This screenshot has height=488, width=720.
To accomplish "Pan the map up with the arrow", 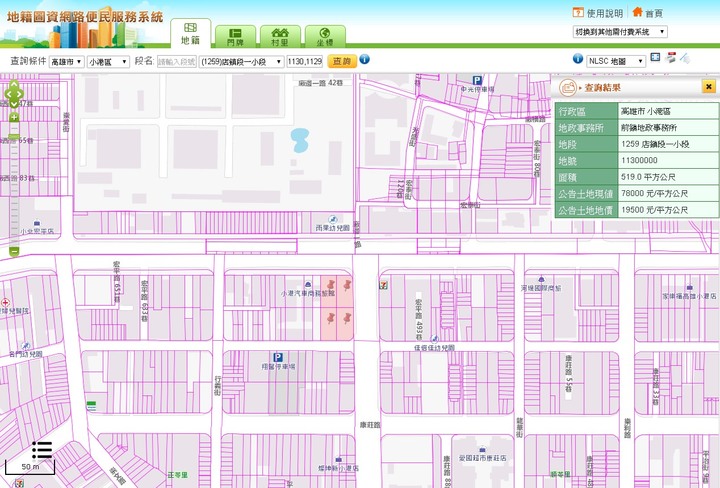I will pos(14,84).
